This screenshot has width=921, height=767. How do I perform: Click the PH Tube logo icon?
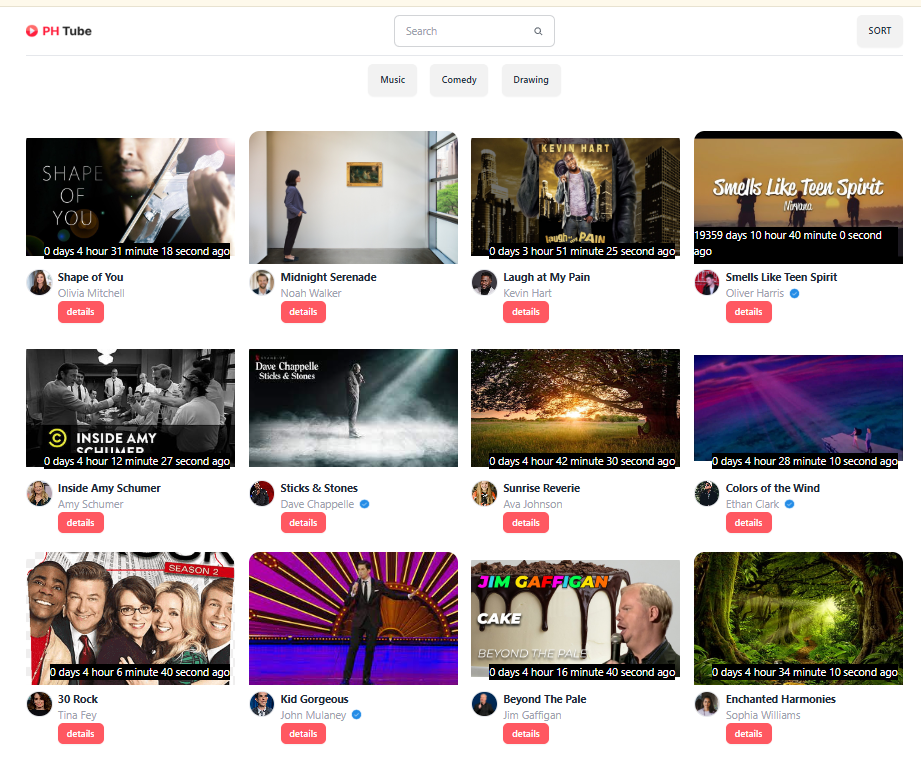[32, 31]
